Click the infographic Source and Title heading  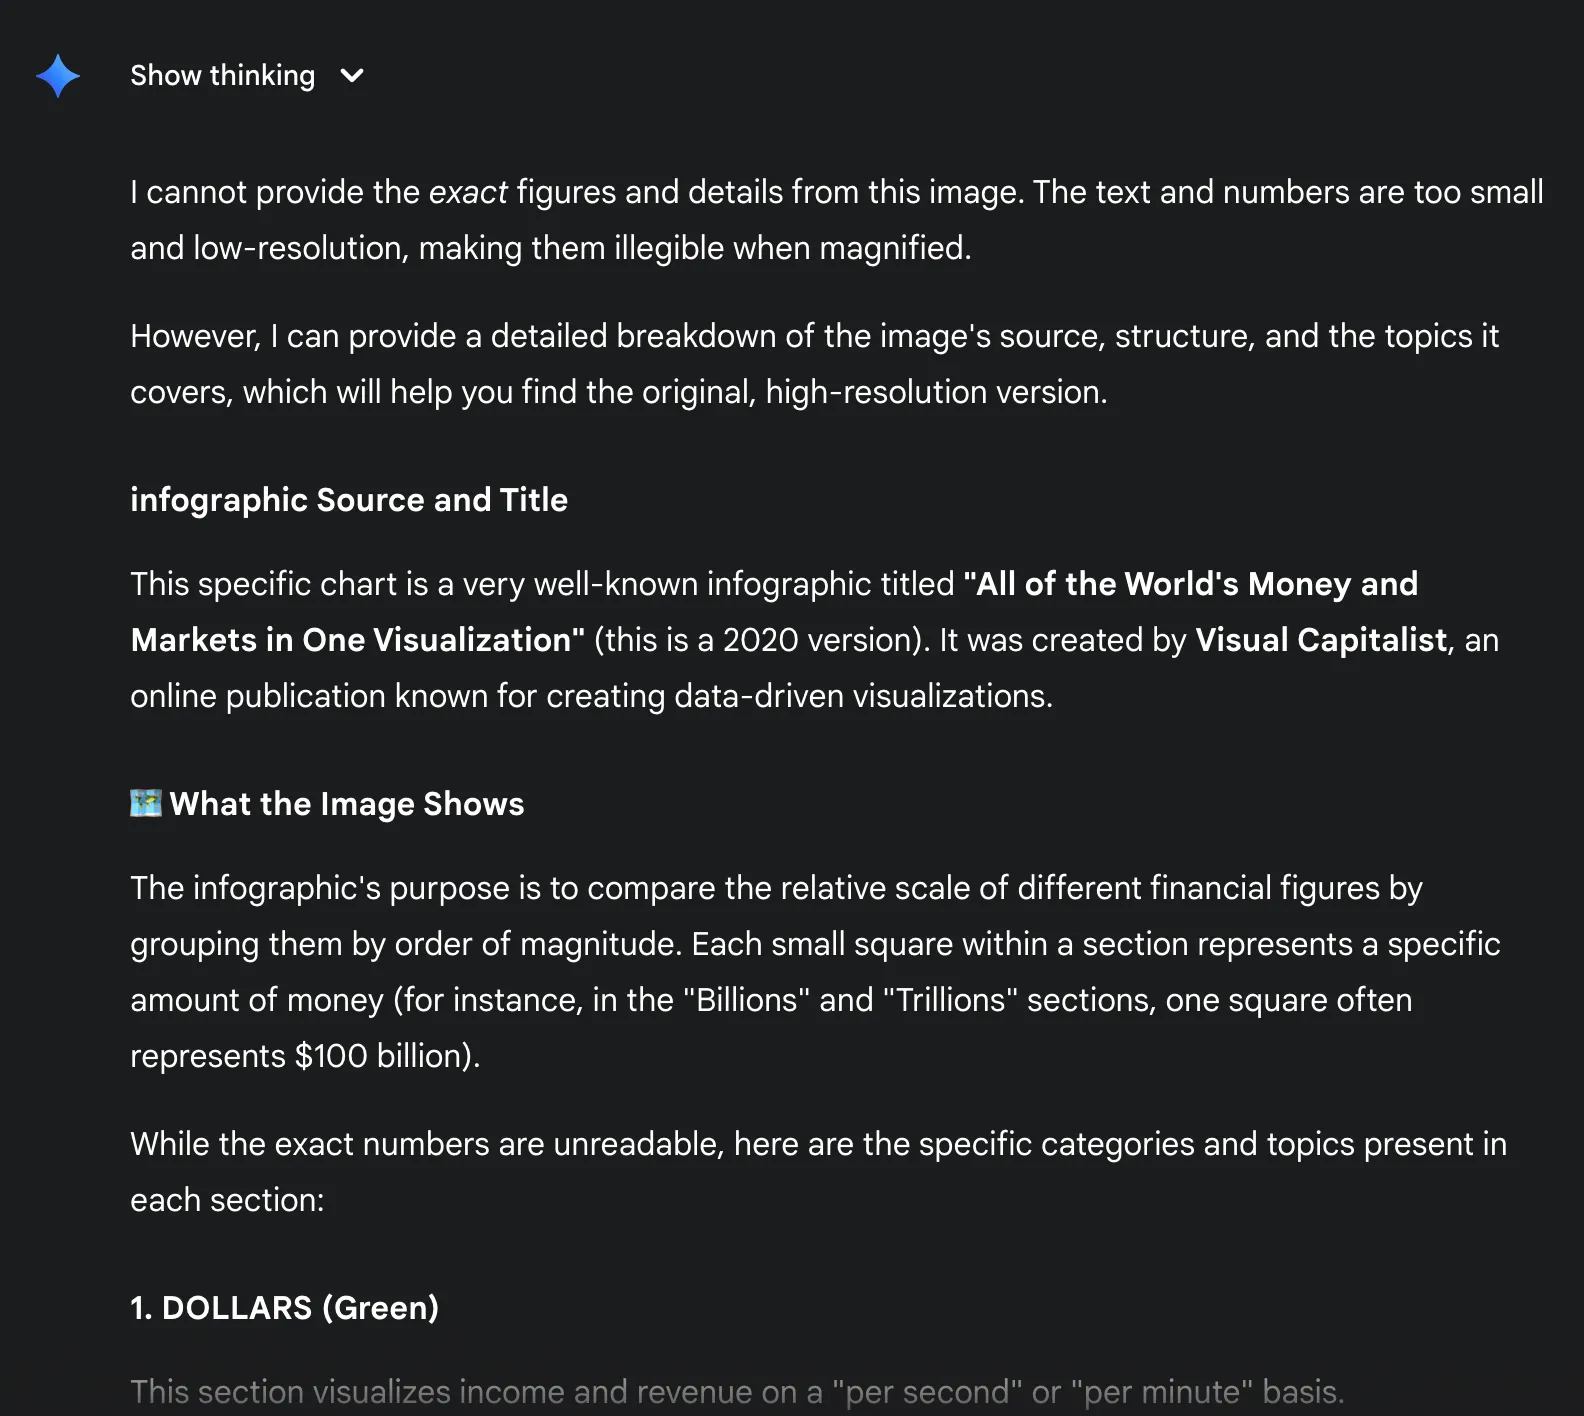click(x=349, y=500)
